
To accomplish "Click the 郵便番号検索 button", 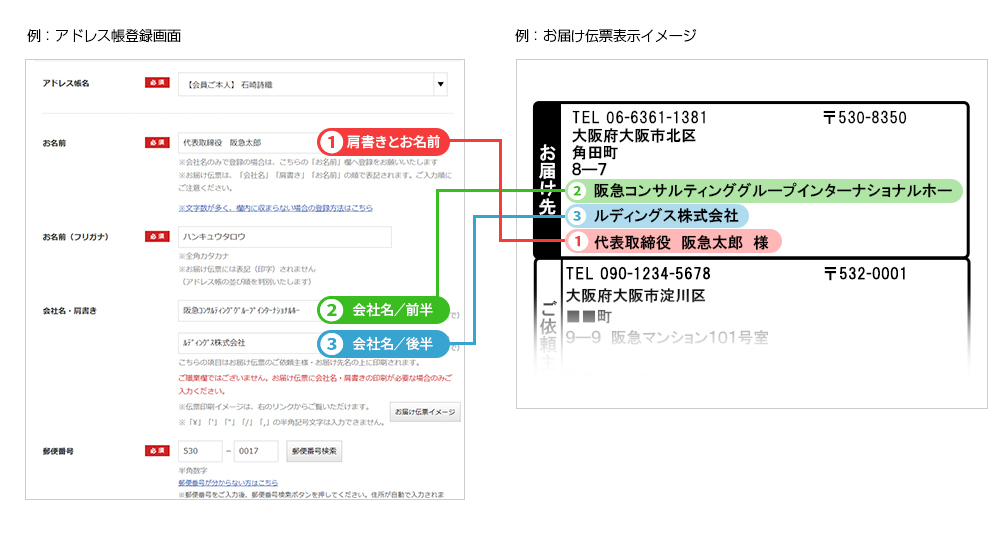I will [314, 451].
